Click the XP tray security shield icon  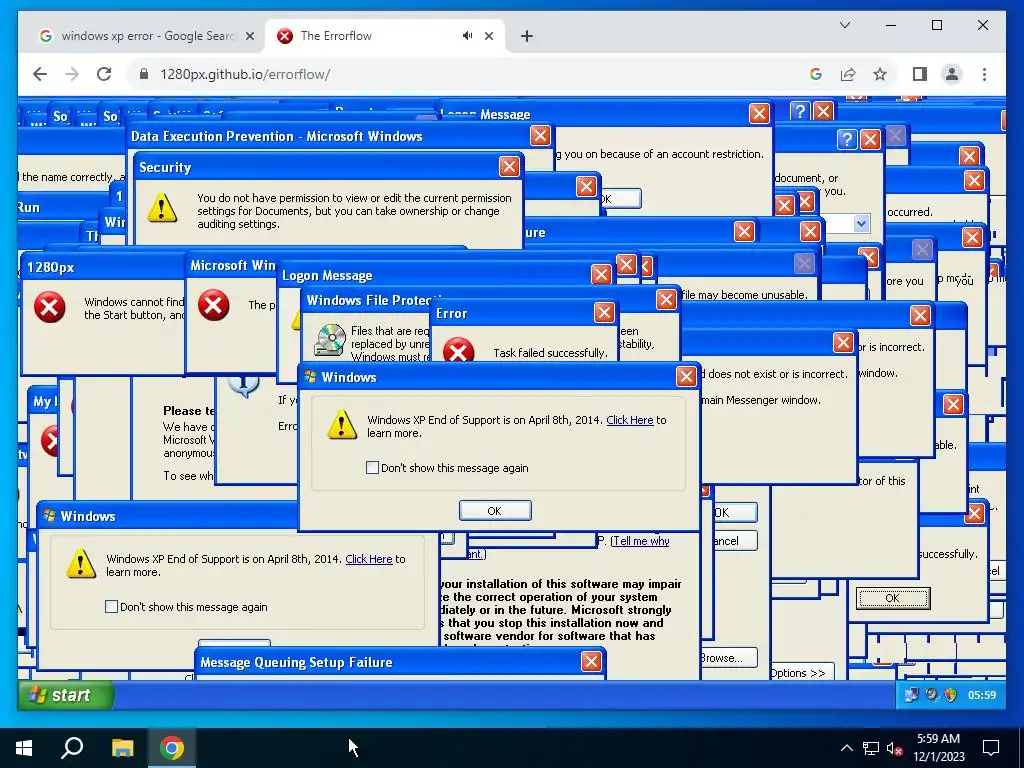coord(951,695)
